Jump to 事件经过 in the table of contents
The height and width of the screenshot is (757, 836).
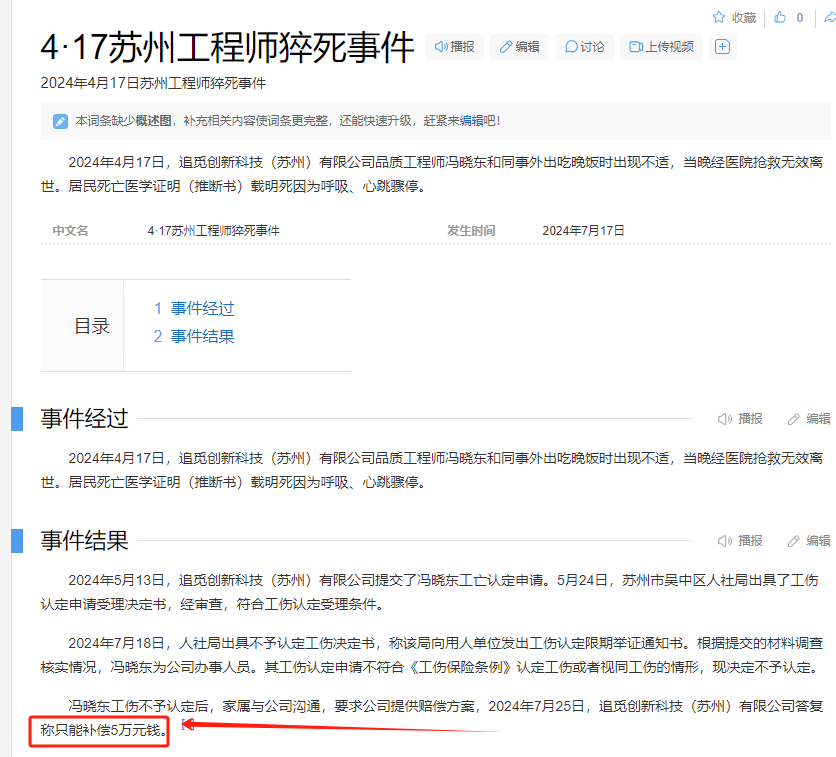202,309
